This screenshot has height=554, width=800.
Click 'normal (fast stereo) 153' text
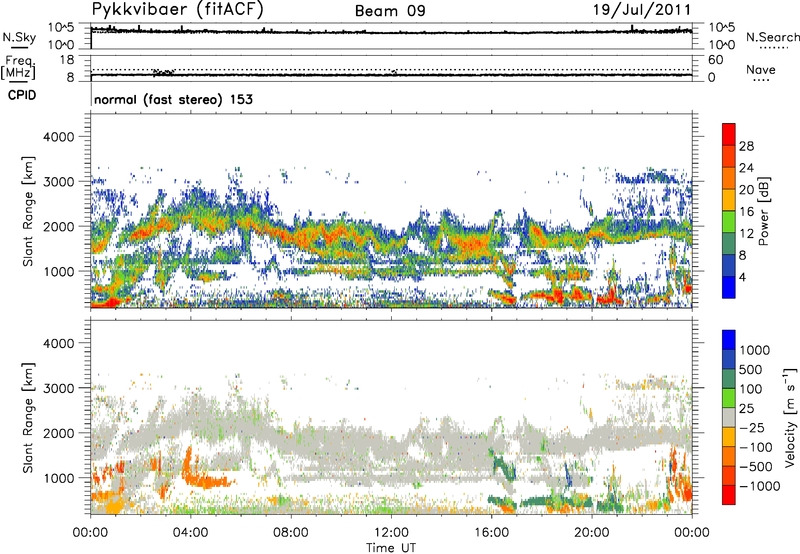(x=173, y=99)
